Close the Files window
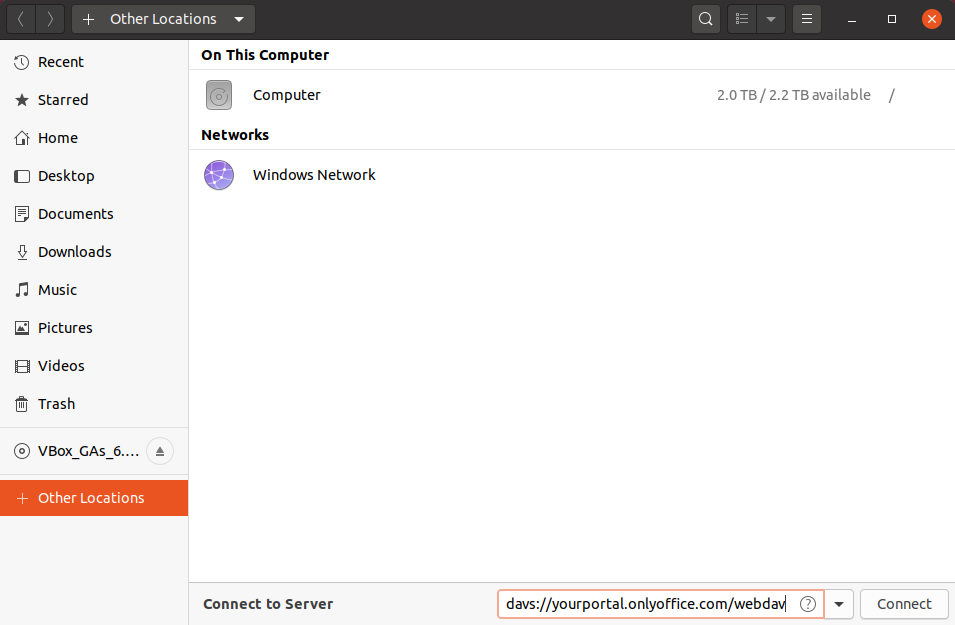This screenshot has height=625, width=955. (932, 19)
